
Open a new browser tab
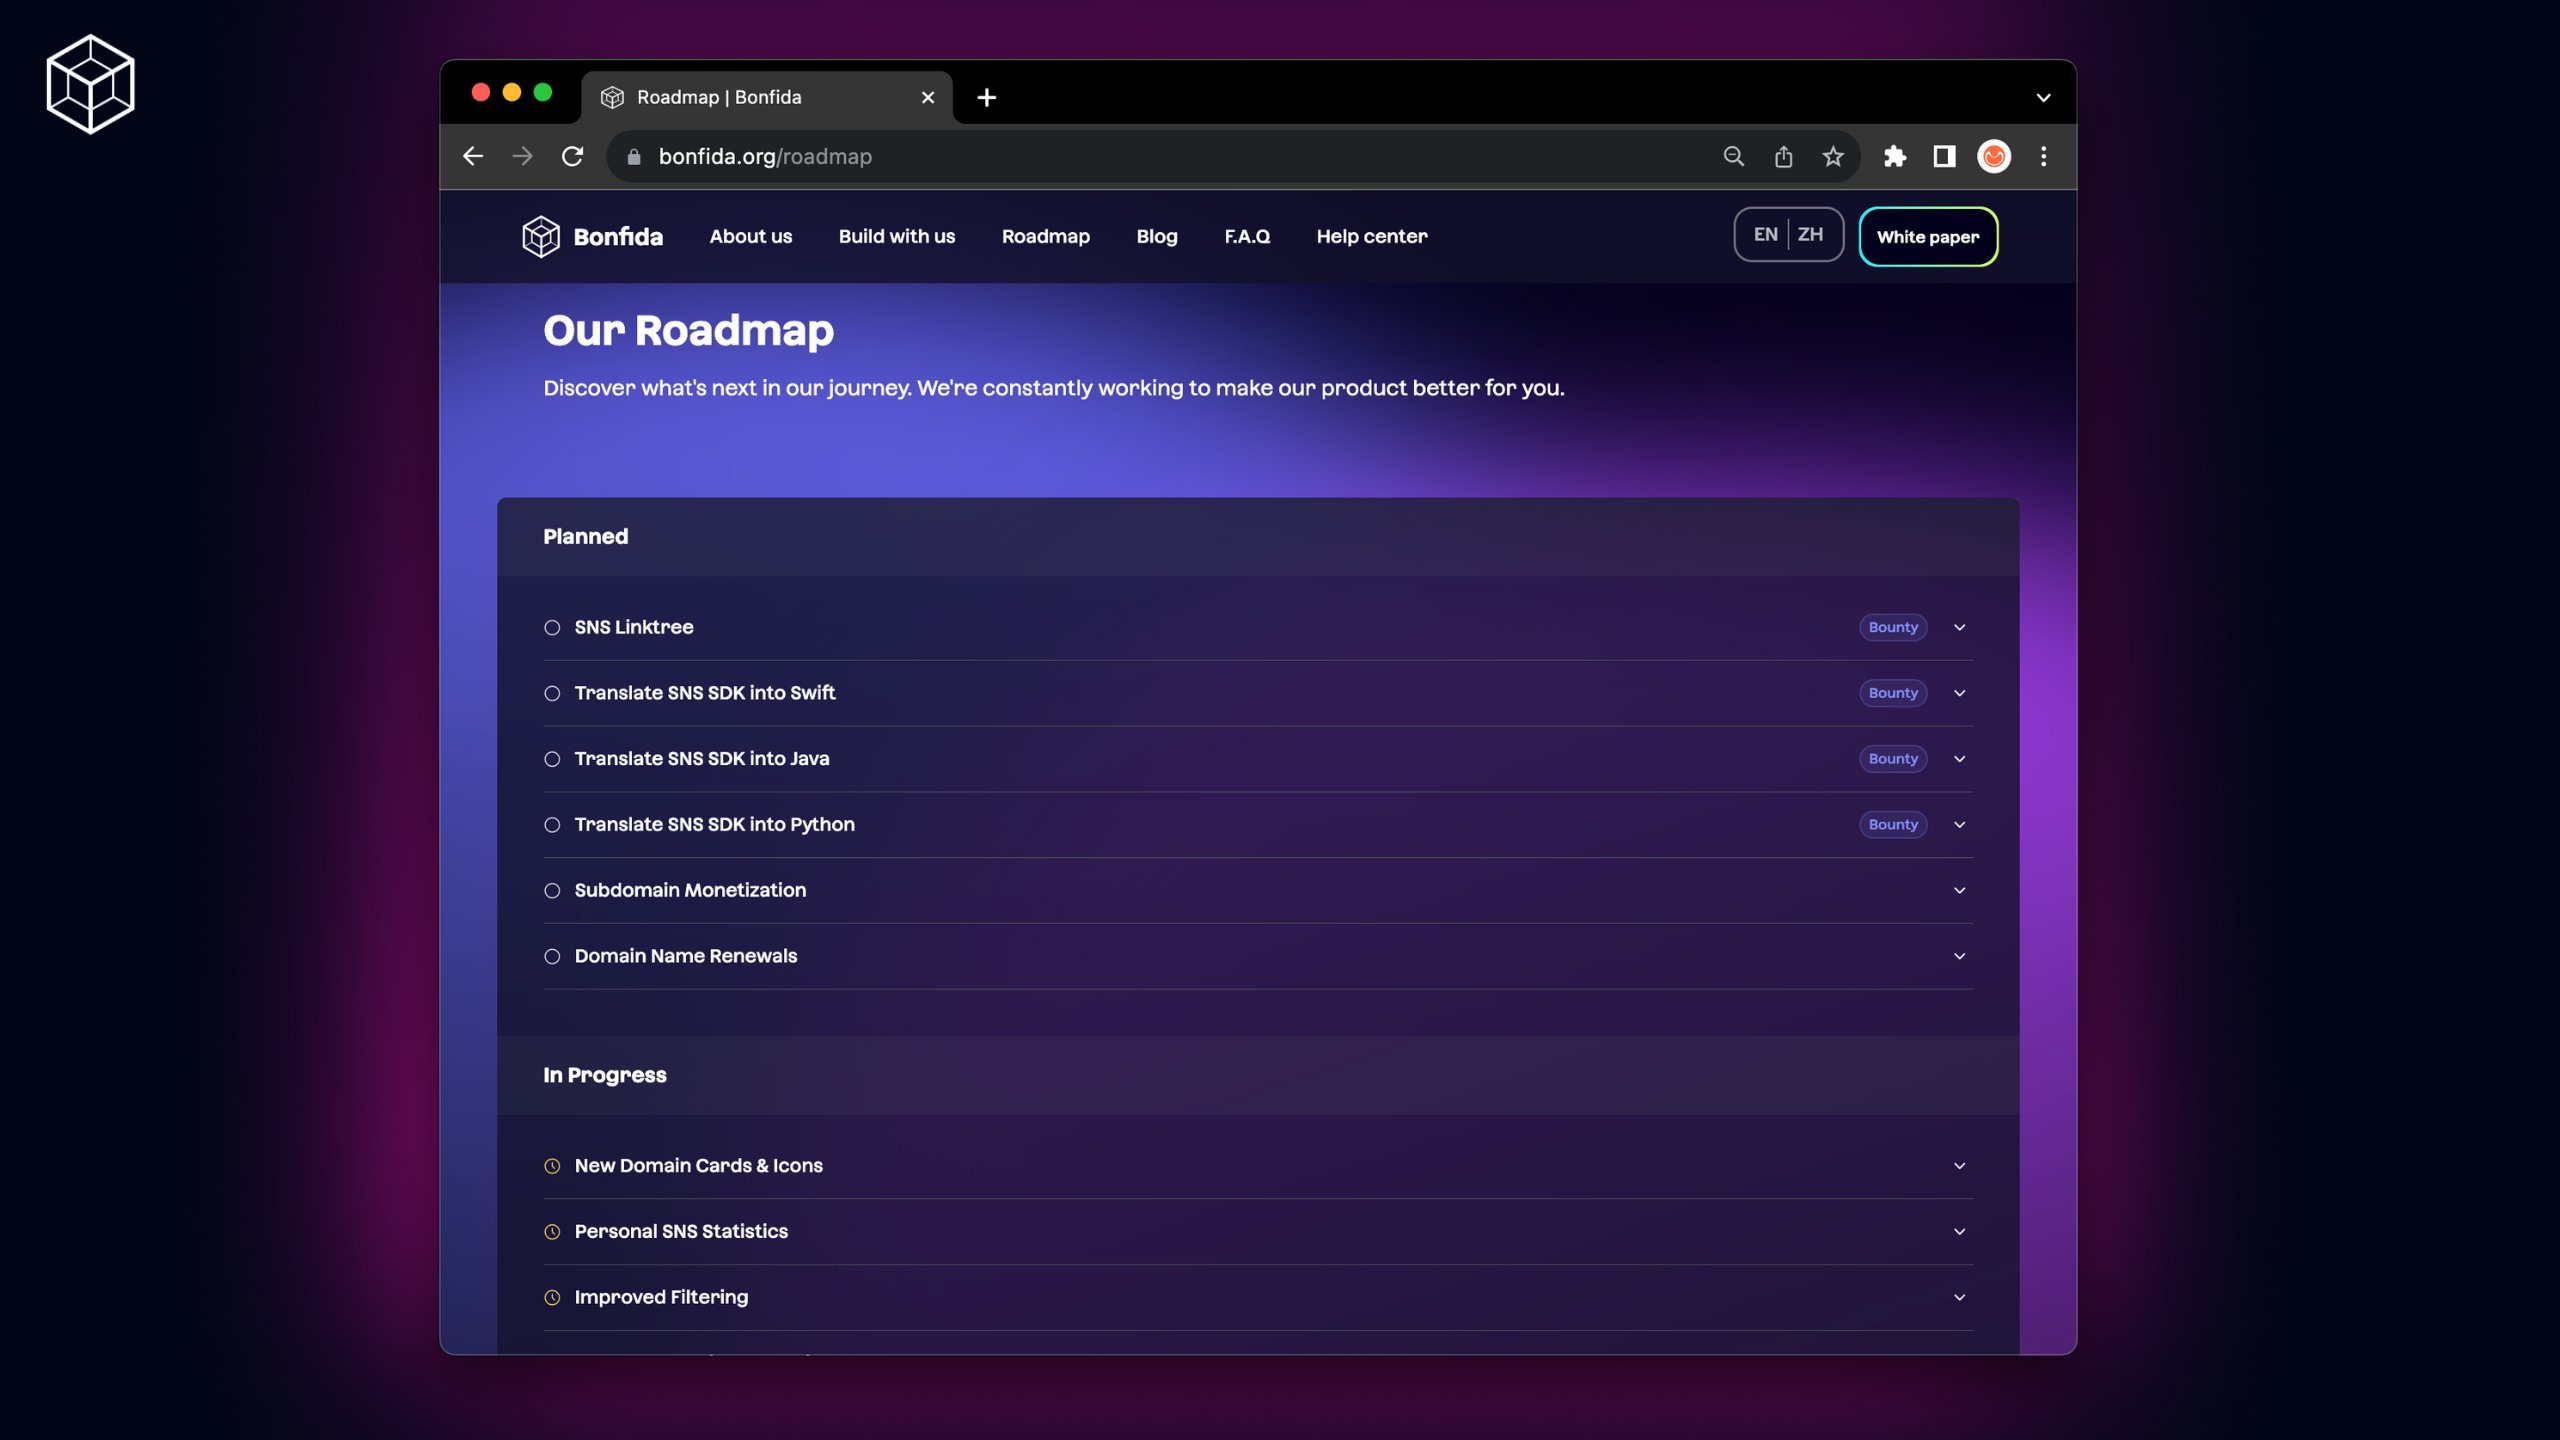coord(986,97)
